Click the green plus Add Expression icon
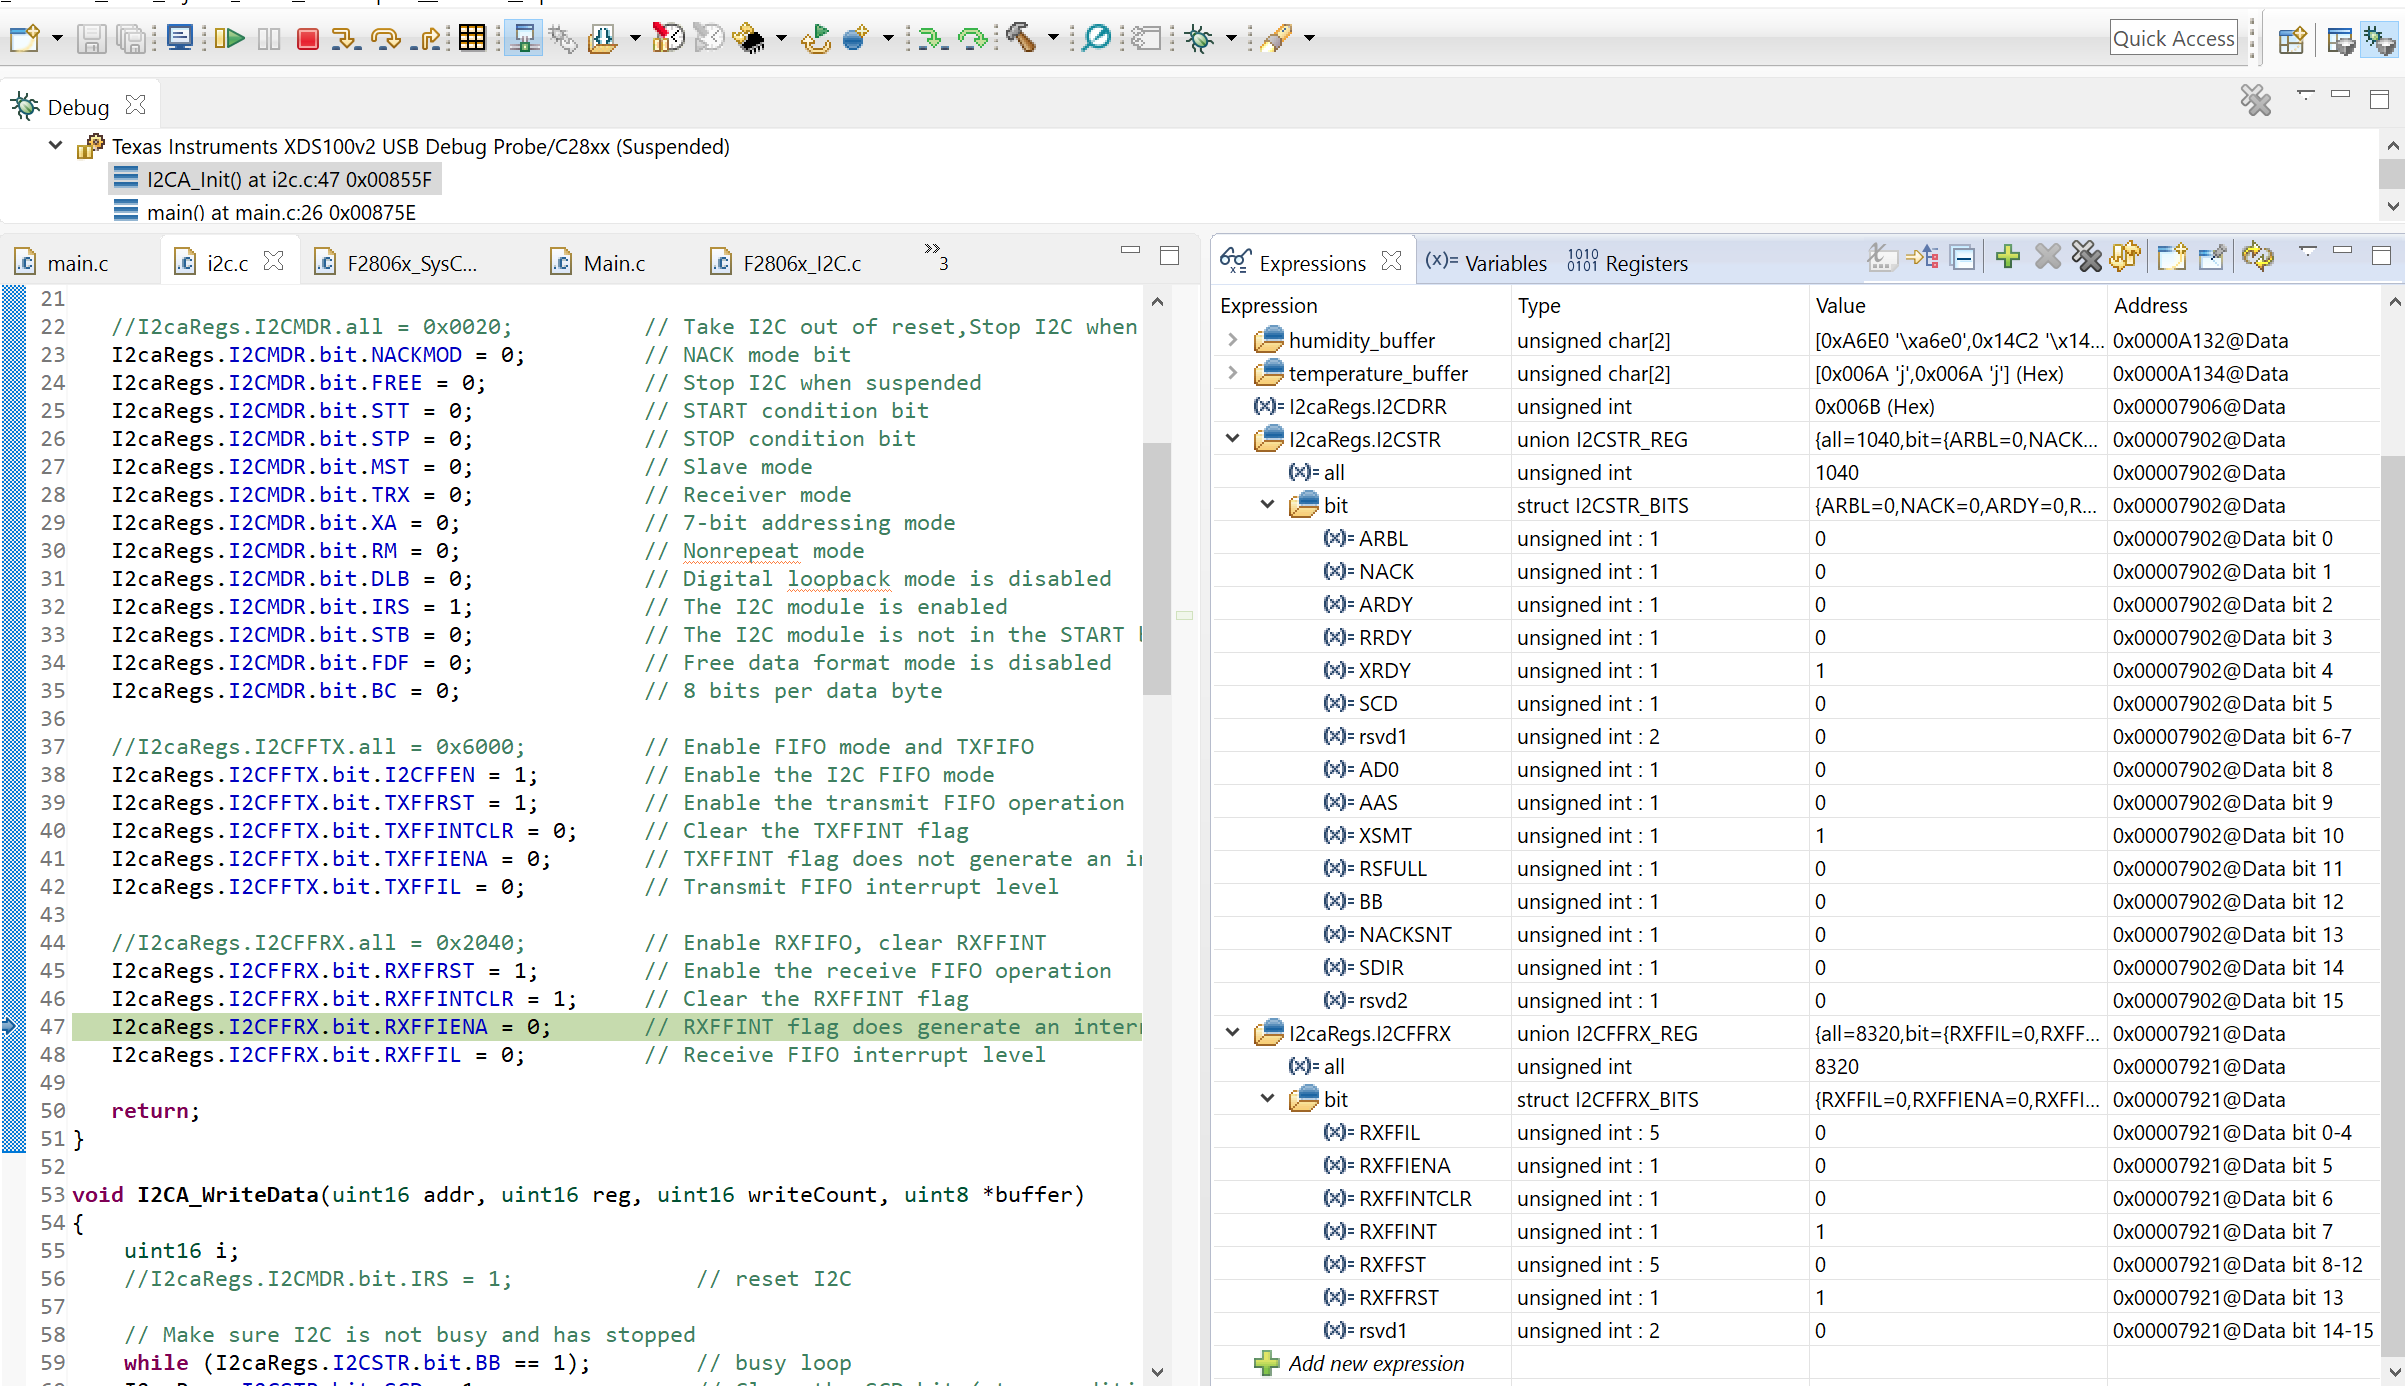Screen dimensions: 2405x1386 coord(2006,257)
